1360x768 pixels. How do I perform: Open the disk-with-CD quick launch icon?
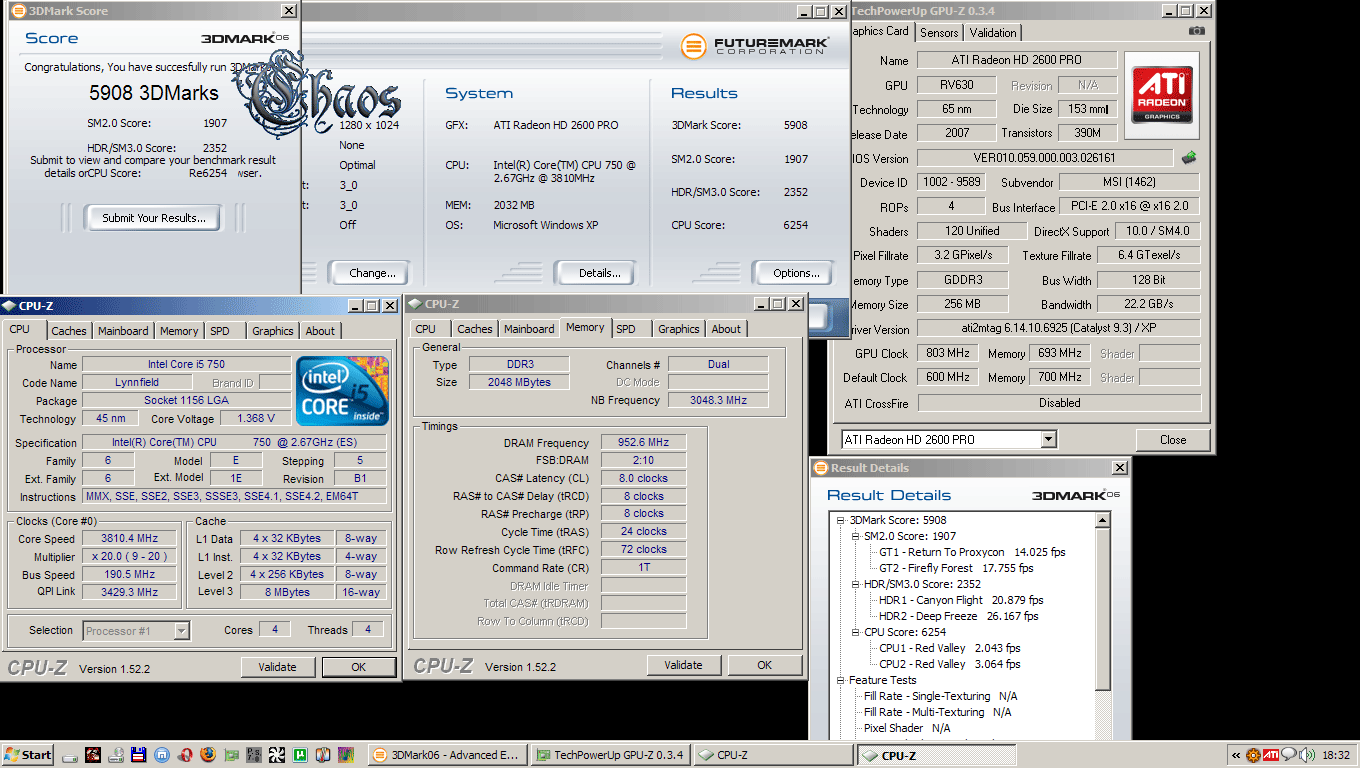click(x=115, y=755)
